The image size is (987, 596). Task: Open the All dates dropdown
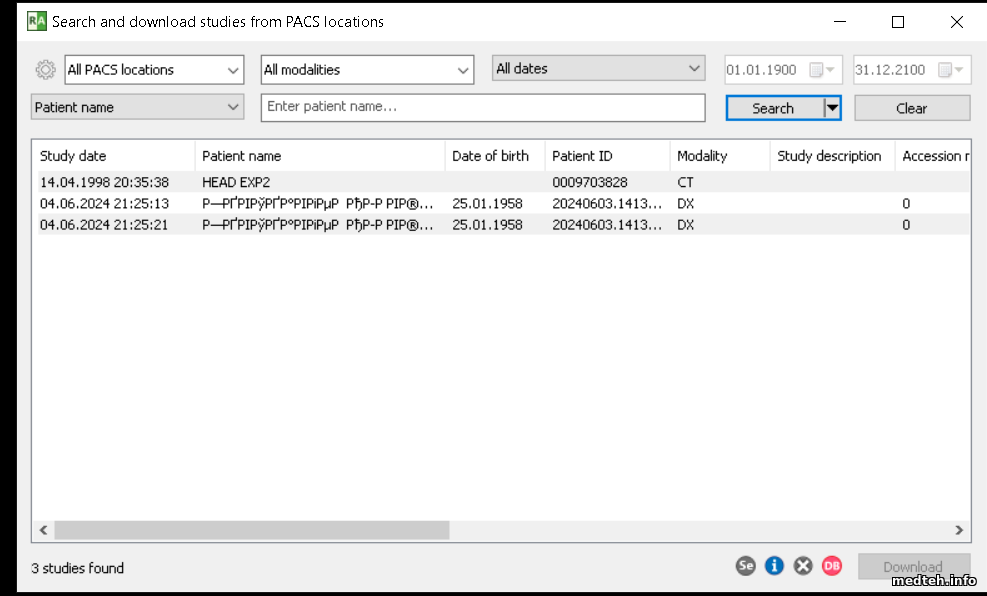(598, 69)
